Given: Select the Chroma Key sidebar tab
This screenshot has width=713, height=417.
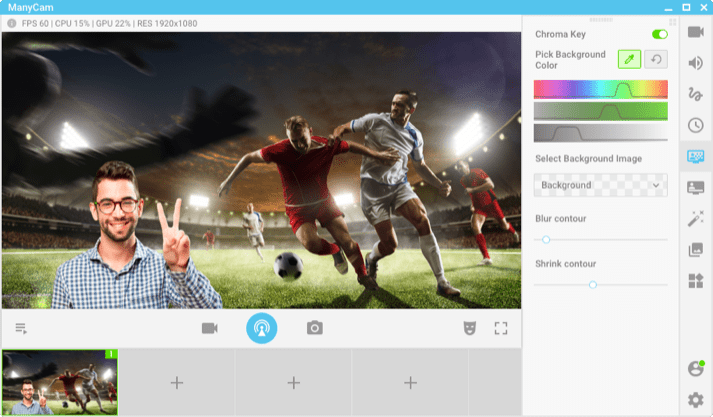Looking at the screenshot, I should [696, 156].
